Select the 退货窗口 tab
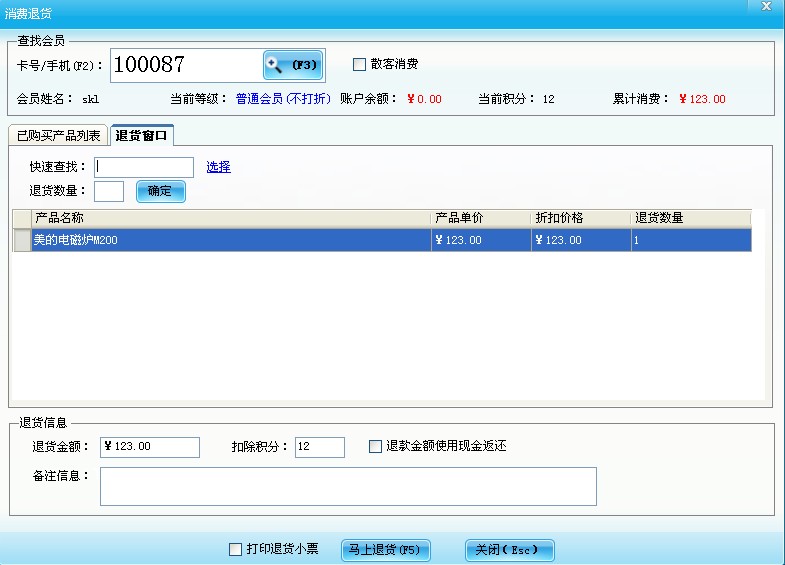Image resolution: width=785 pixels, height=565 pixels. (x=142, y=135)
